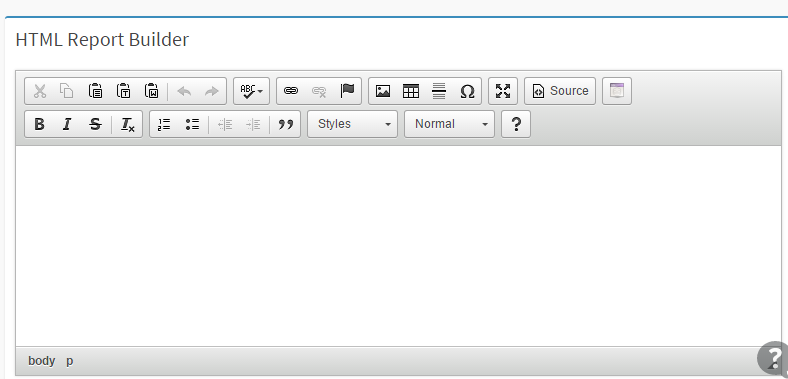The width and height of the screenshot is (788, 379).
Task: Click the Decrease Indent icon
Action: click(x=225, y=124)
